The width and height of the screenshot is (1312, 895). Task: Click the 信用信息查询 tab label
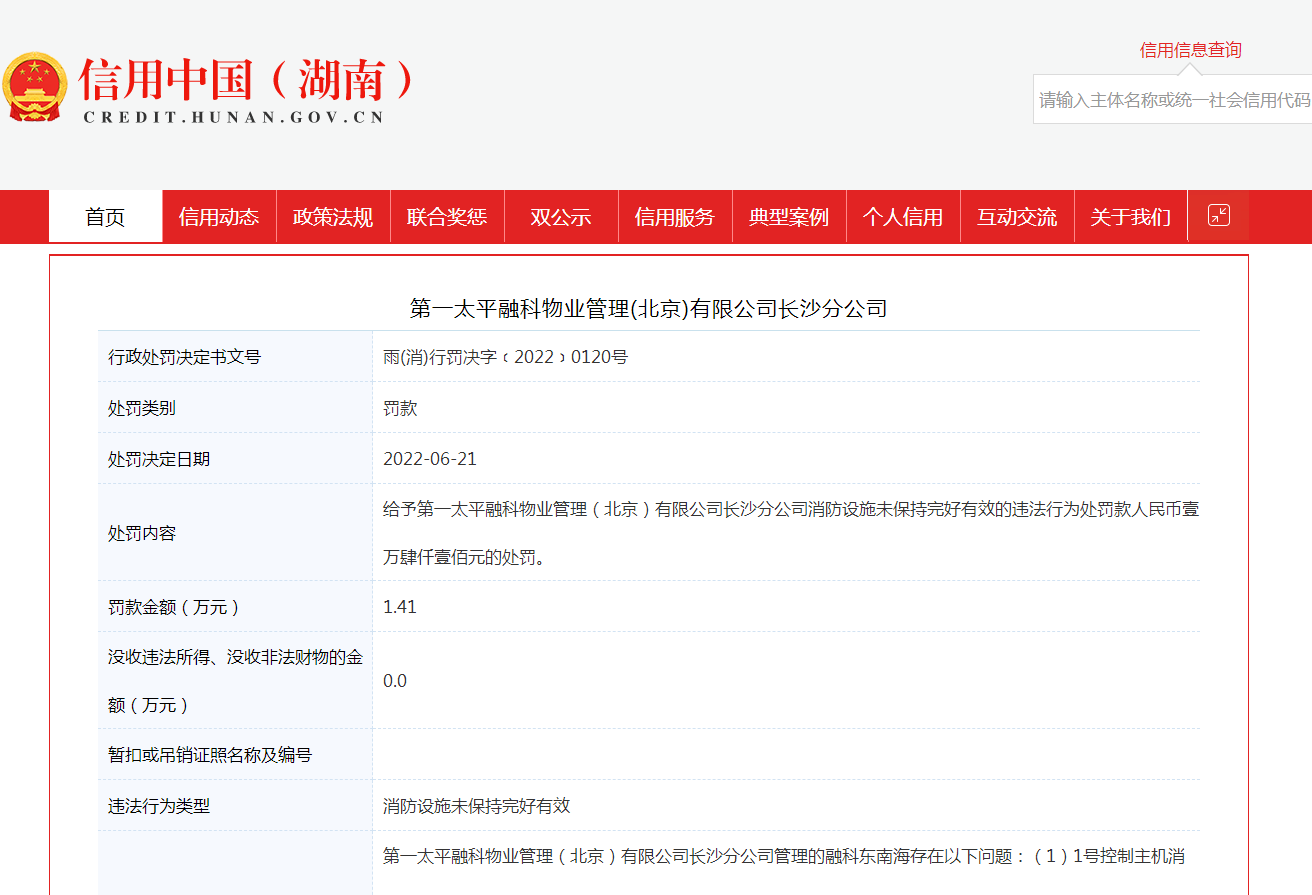tap(1190, 50)
